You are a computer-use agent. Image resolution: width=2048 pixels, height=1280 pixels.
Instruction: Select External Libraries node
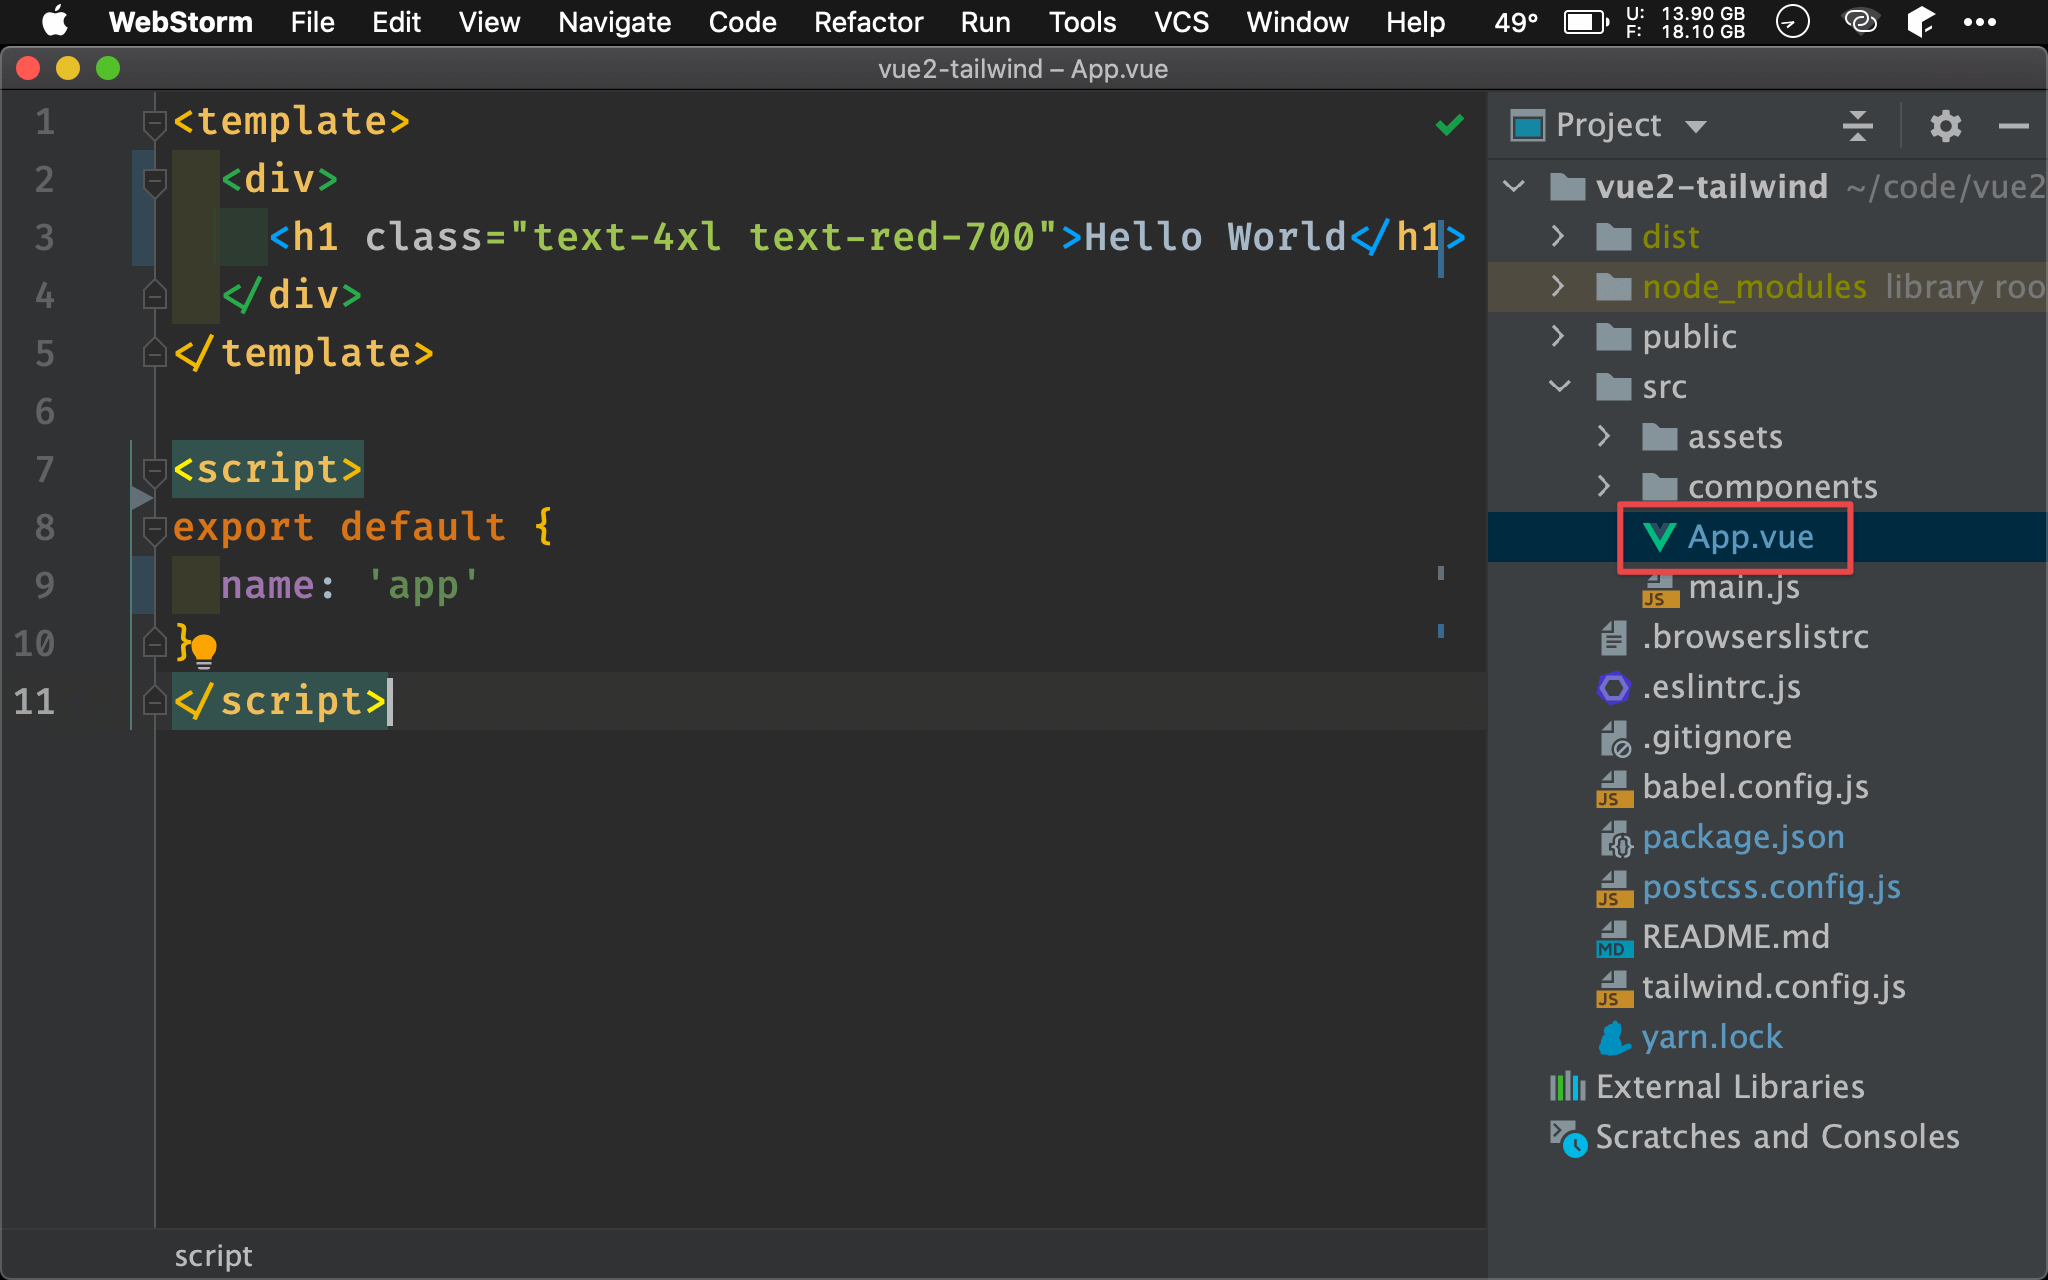(x=1730, y=1087)
